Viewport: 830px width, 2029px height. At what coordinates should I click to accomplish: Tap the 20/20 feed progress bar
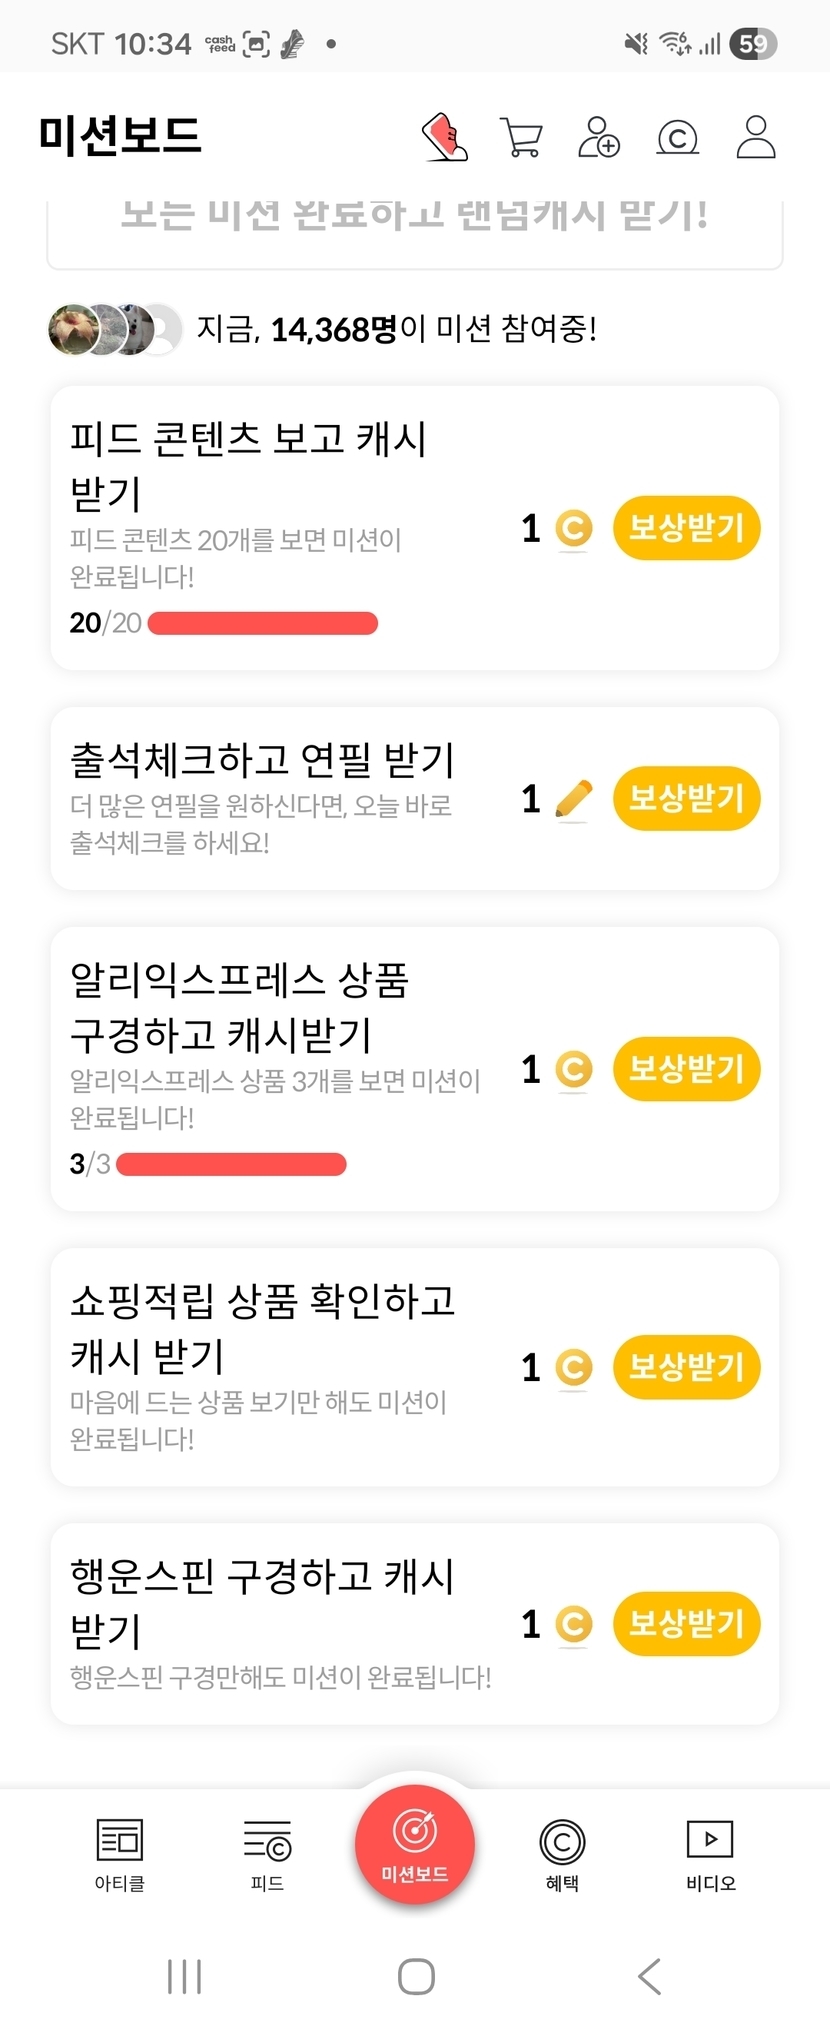pos(262,624)
